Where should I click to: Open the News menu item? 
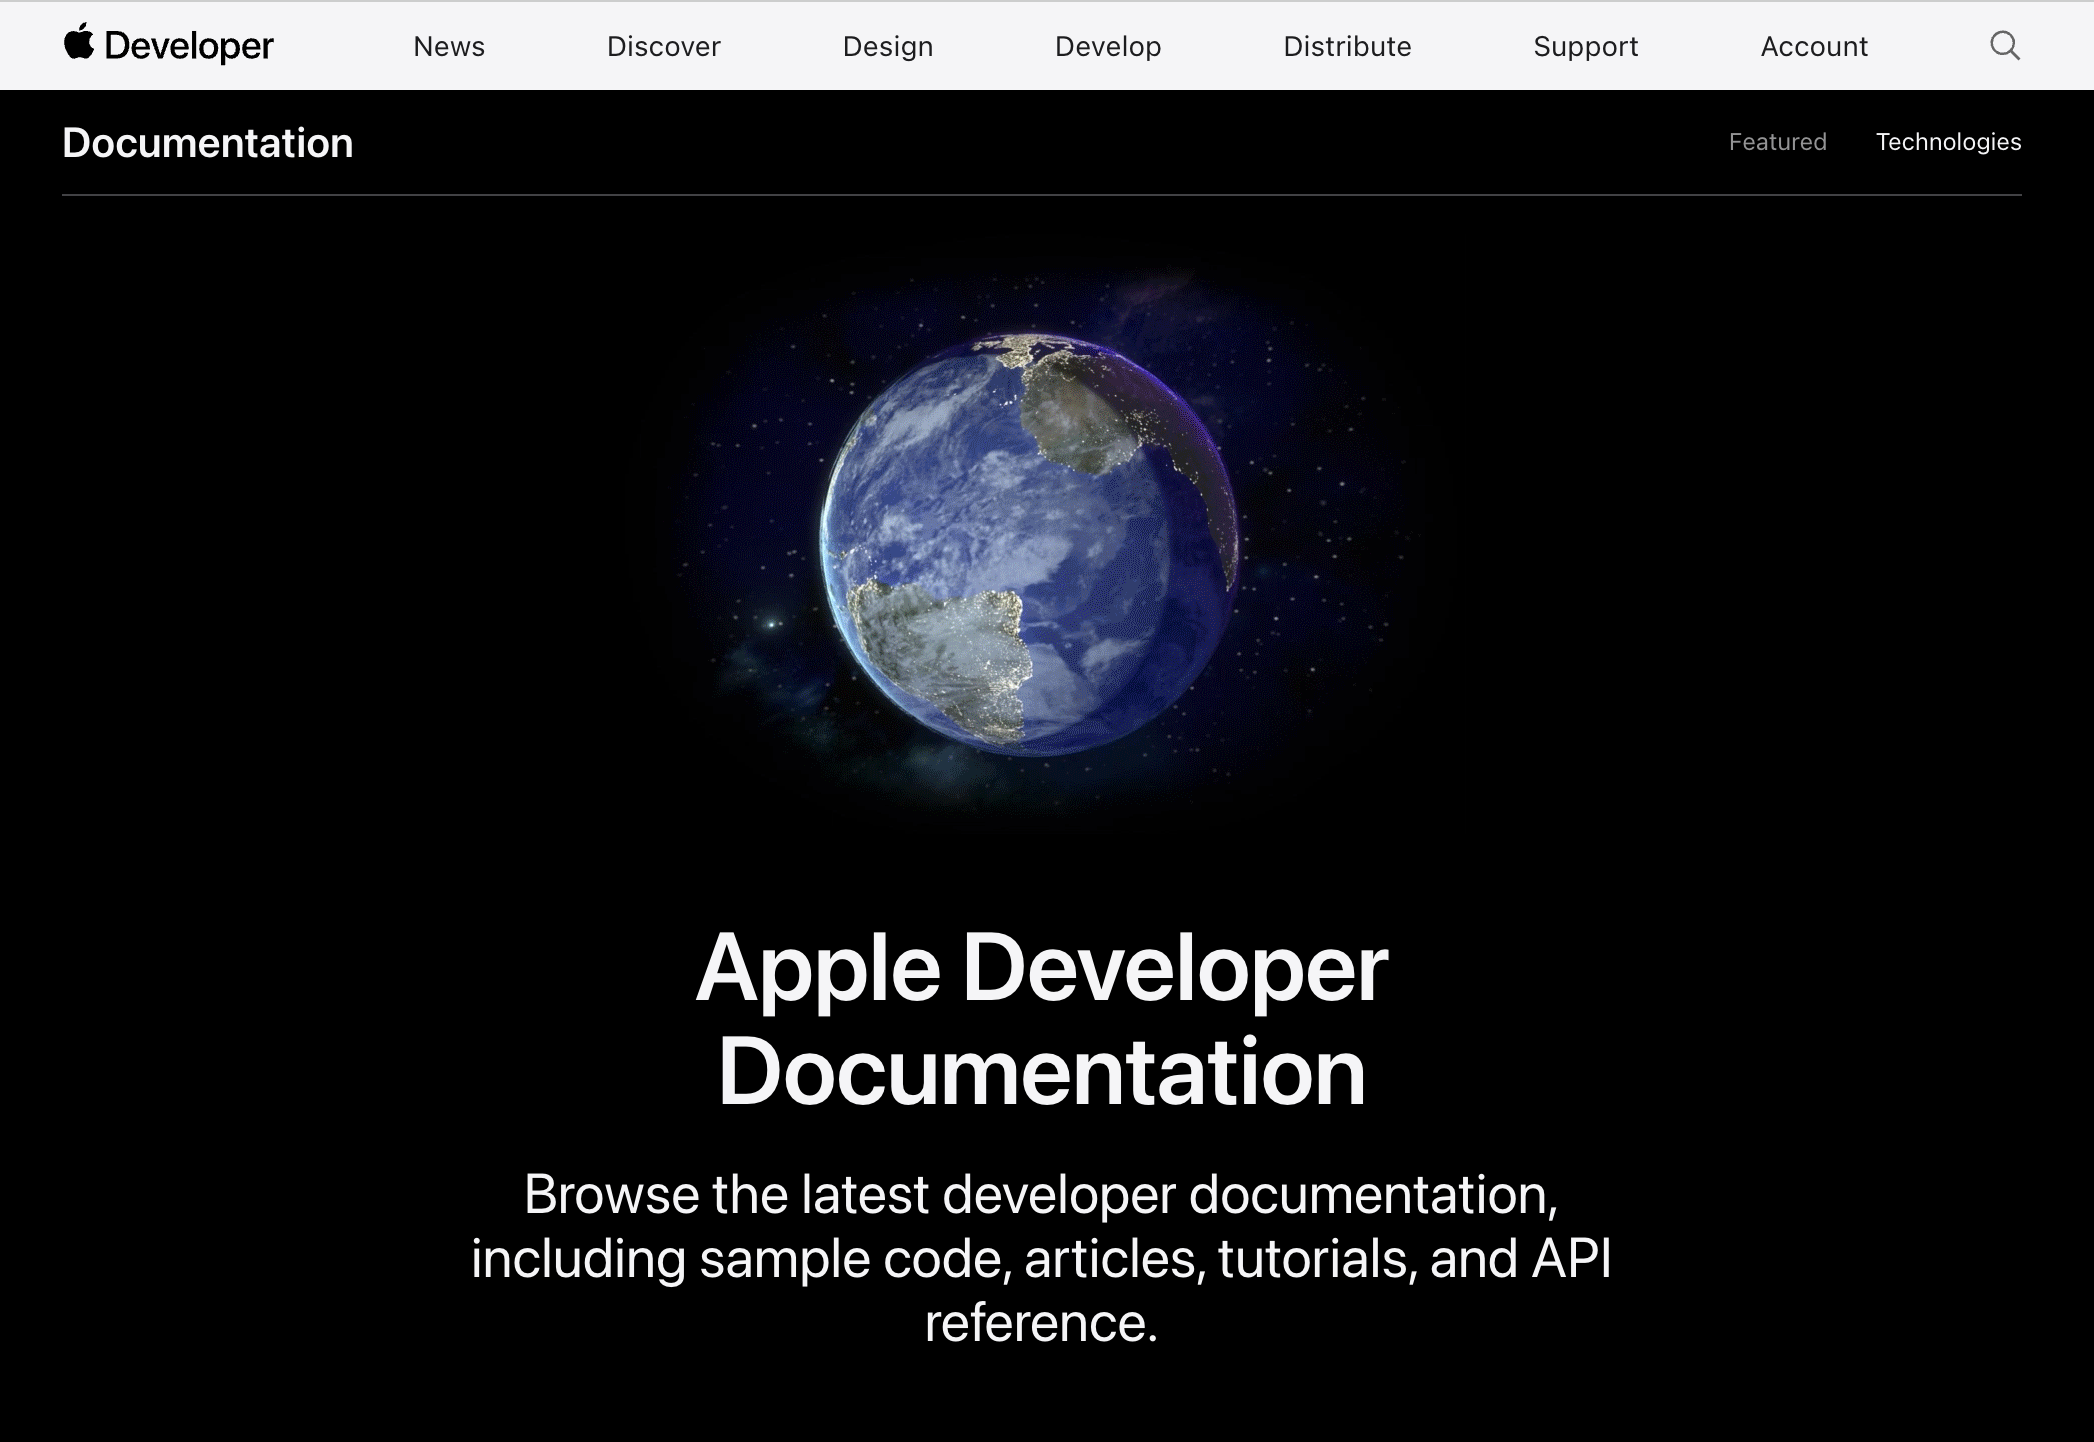click(x=449, y=46)
